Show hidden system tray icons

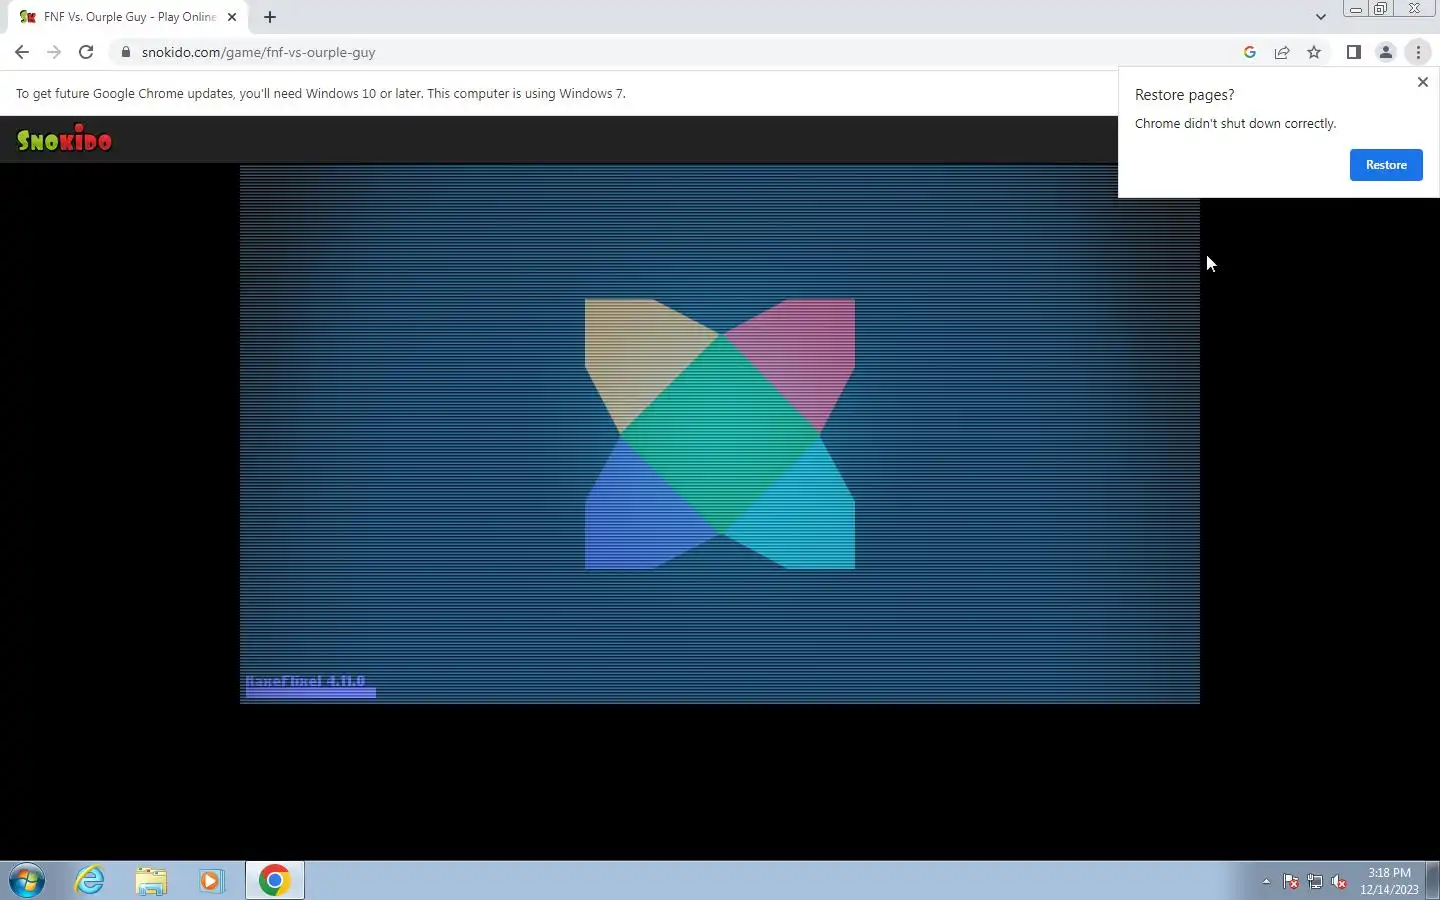(1266, 881)
